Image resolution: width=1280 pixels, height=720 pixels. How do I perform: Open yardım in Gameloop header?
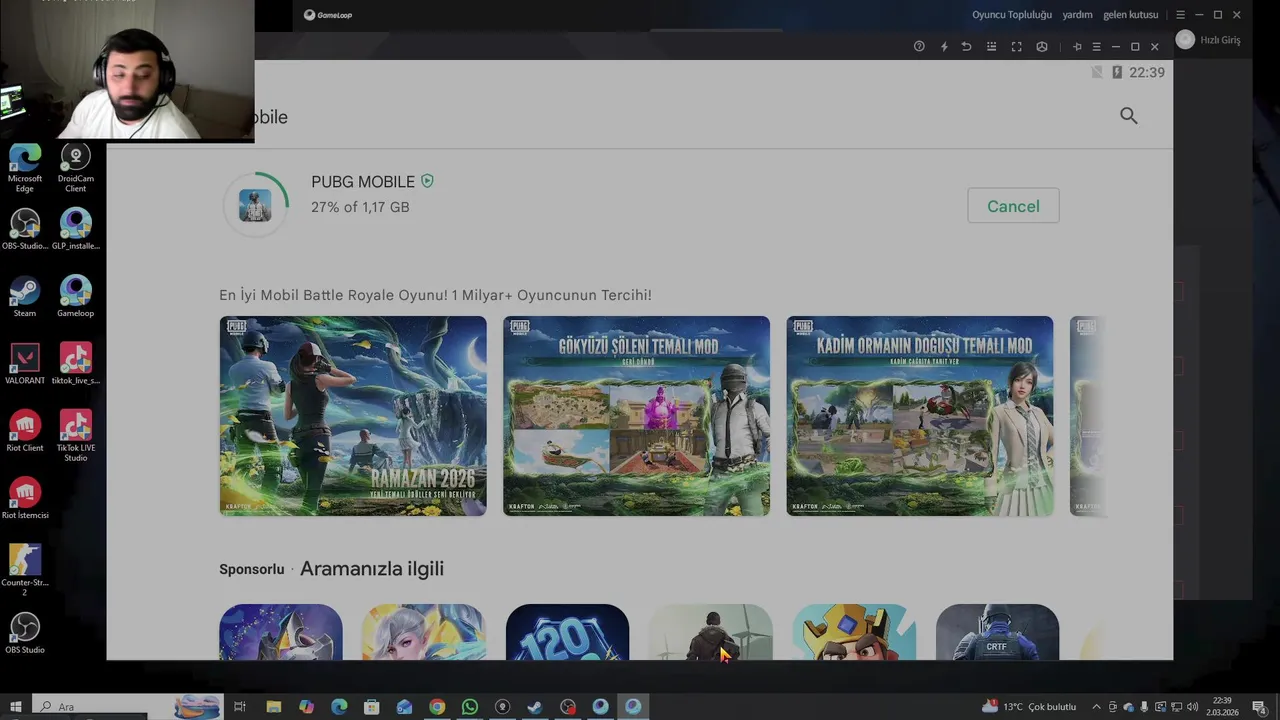pos(1077,15)
